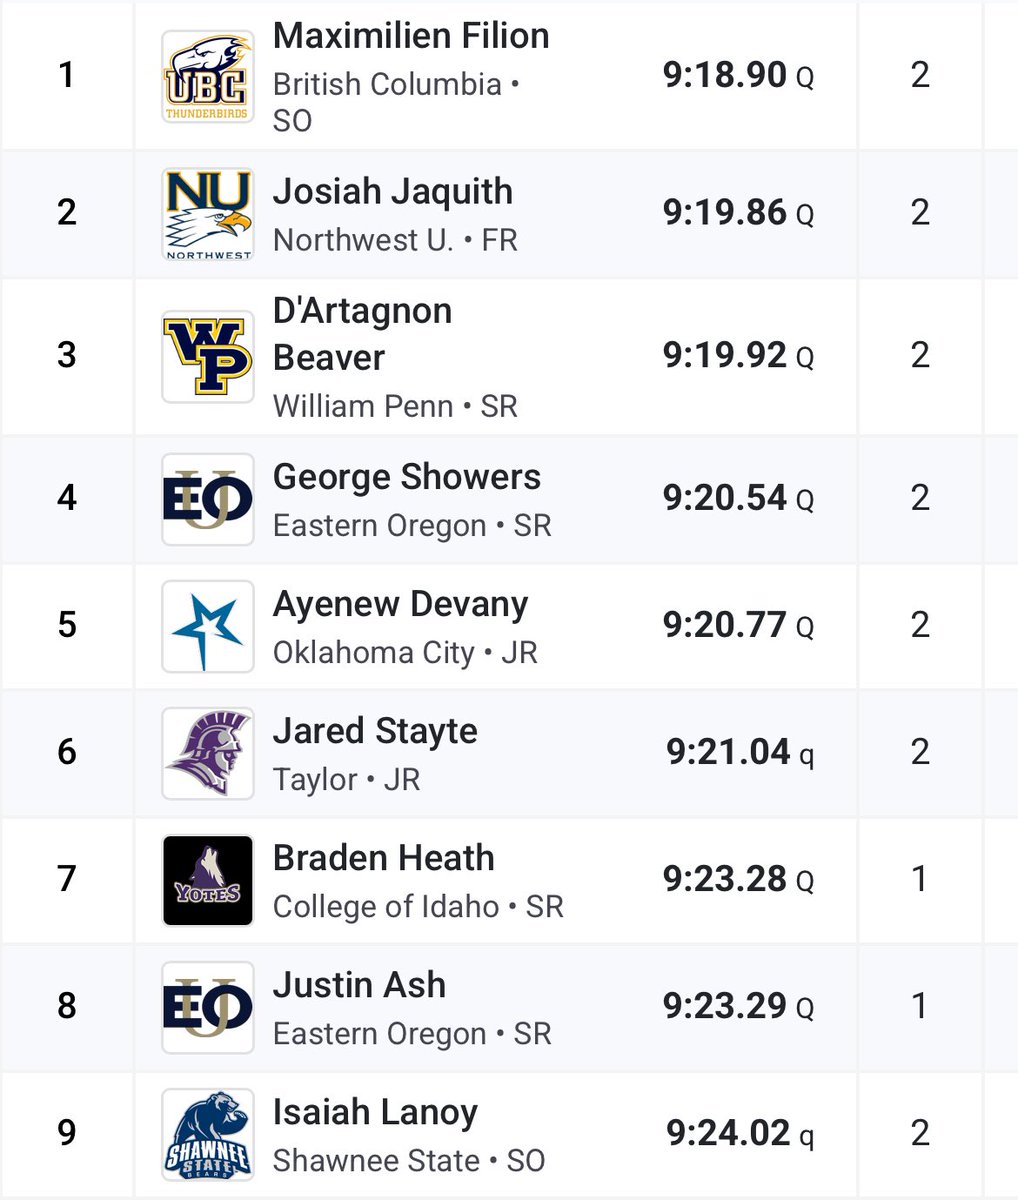Open Isaiah Lanoy's athlete profile
This screenshot has height=1200, width=1018.
pyautogui.click(x=375, y=1113)
